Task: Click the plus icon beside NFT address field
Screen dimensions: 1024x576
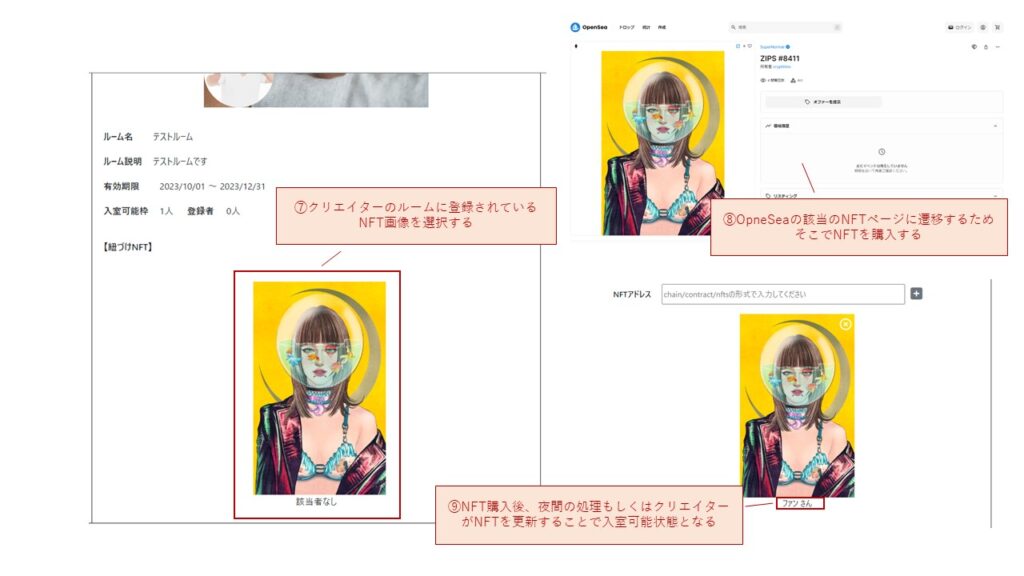Action: [916, 294]
